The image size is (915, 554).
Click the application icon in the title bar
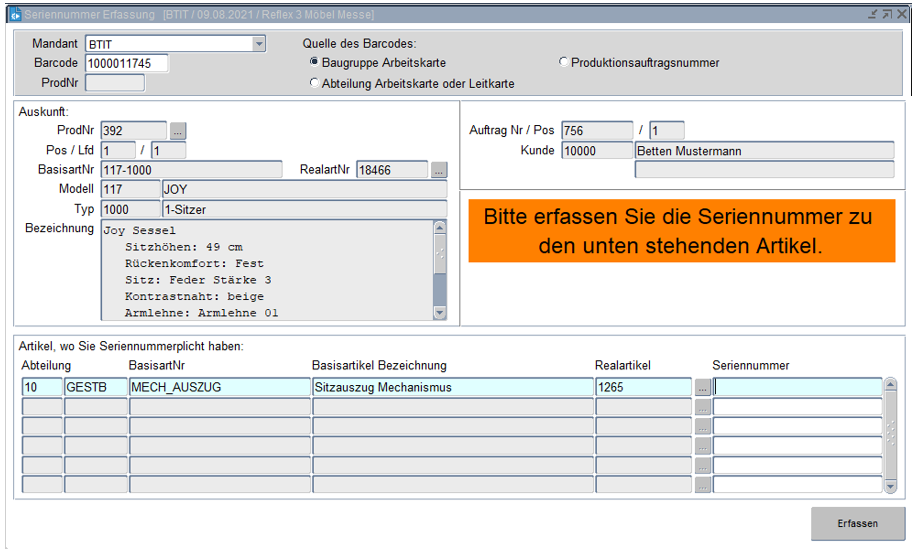[x=14, y=14]
